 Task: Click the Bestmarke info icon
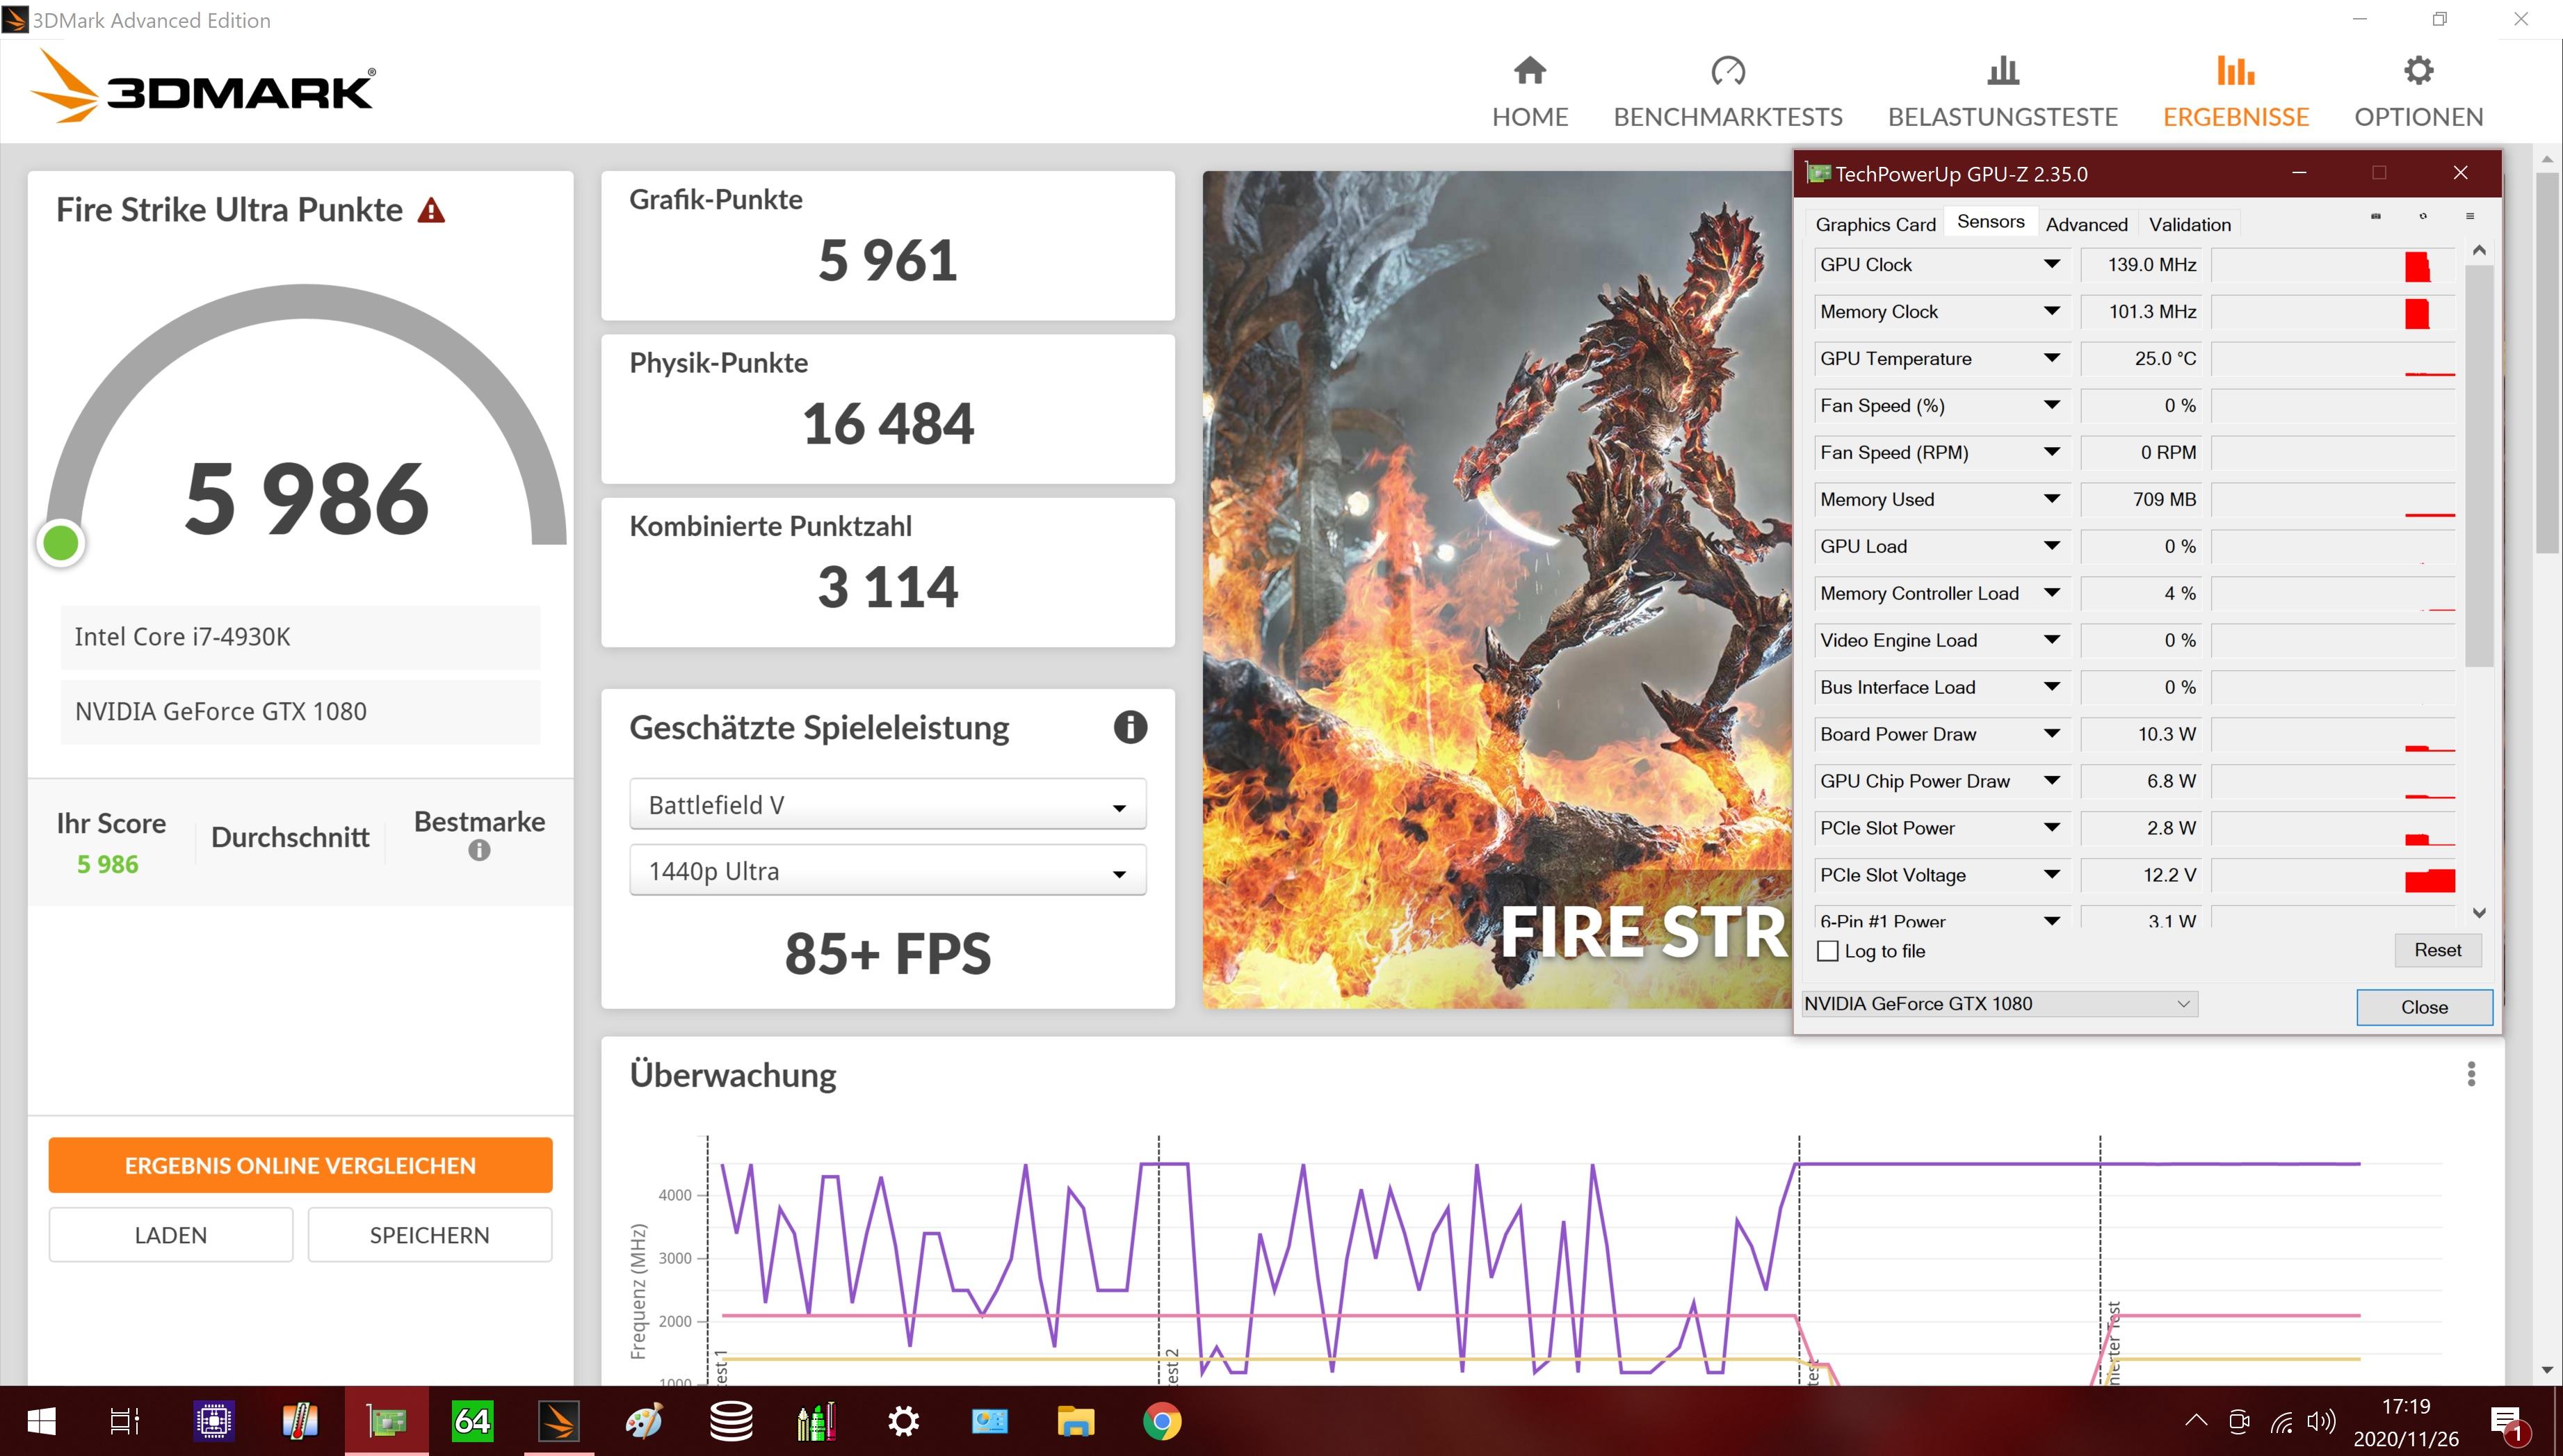point(479,850)
